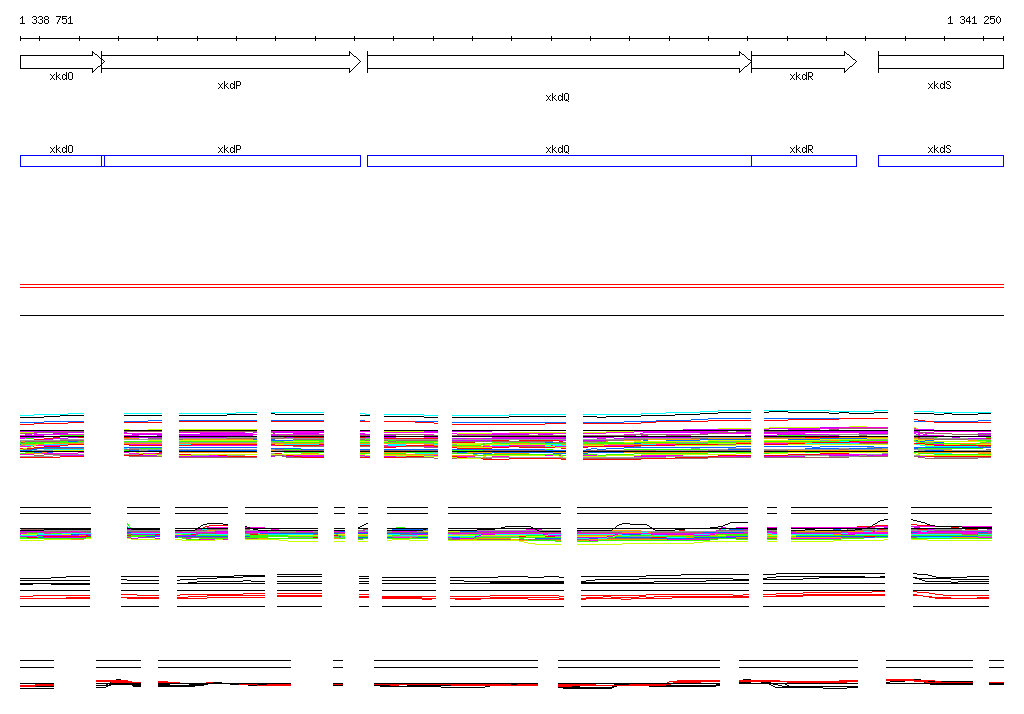
Task: Click the xkdQ label under gene arrow
Action: coord(557,97)
